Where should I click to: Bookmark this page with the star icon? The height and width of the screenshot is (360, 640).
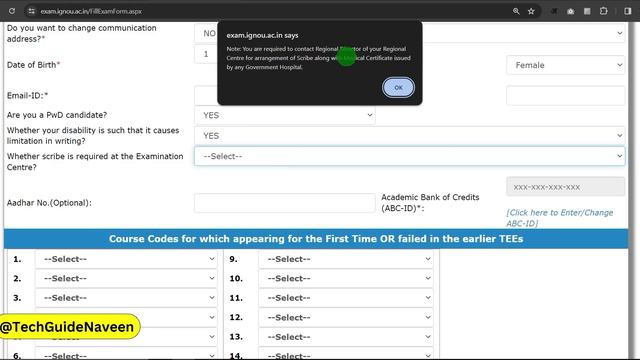point(531,11)
